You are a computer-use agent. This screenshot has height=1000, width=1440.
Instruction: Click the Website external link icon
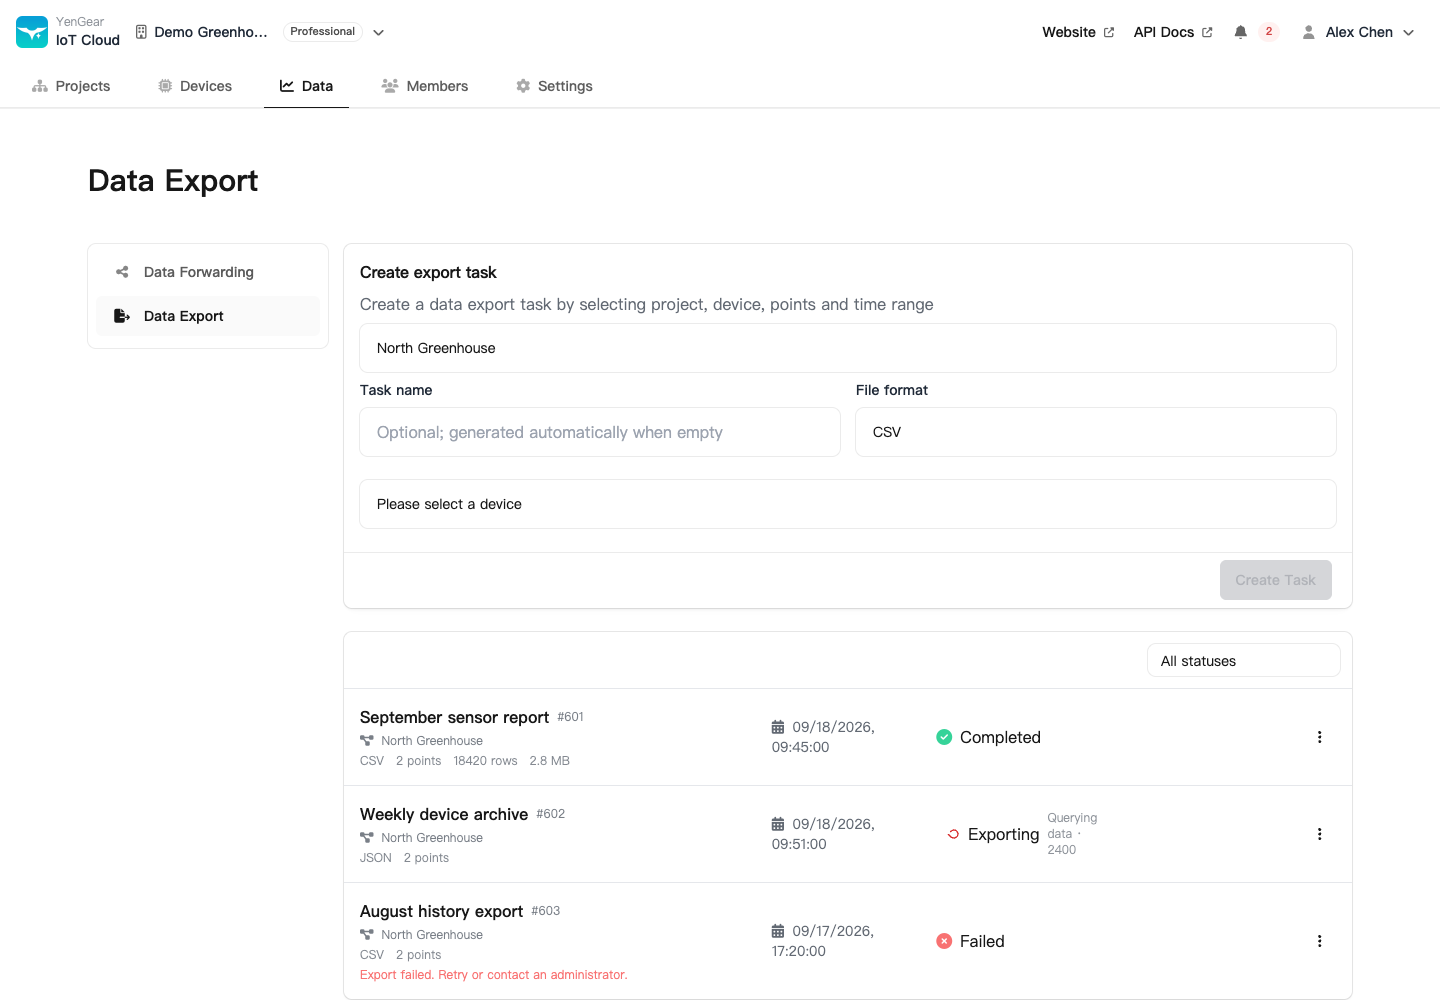click(1108, 32)
